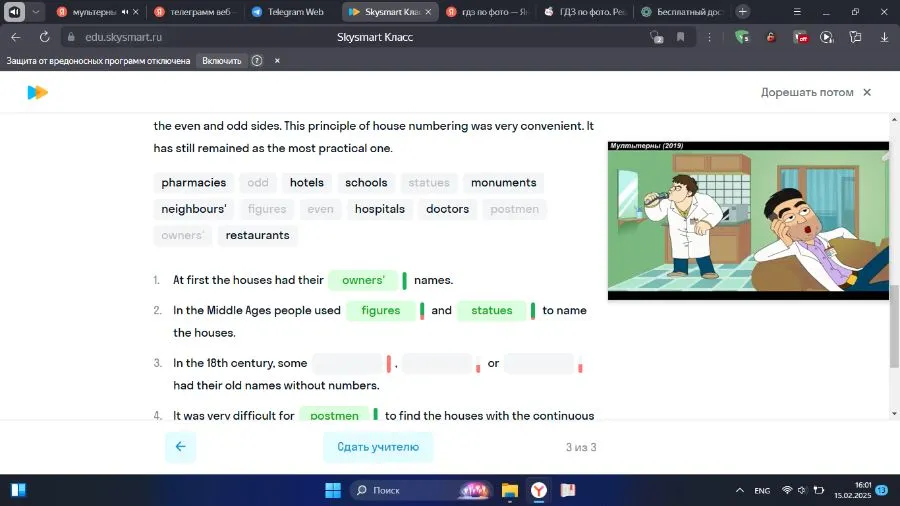Click the filled answer 'statues' in sentence 2
This screenshot has height=506, width=900.
click(x=491, y=310)
